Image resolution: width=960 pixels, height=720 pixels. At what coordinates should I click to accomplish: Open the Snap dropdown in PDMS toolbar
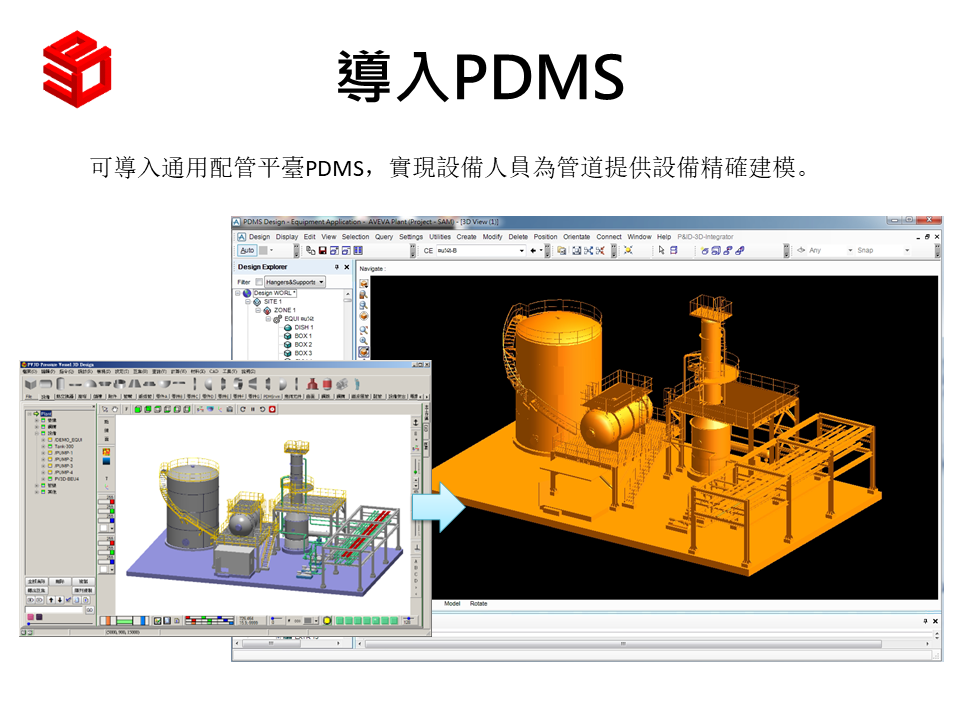coord(907,250)
